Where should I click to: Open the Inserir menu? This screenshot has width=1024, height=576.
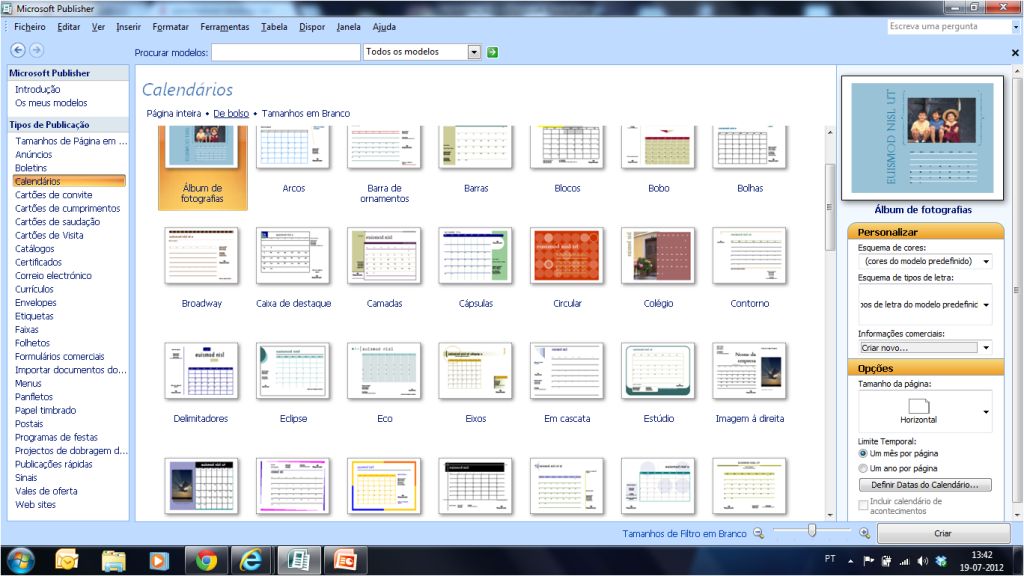click(x=128, y=27)
